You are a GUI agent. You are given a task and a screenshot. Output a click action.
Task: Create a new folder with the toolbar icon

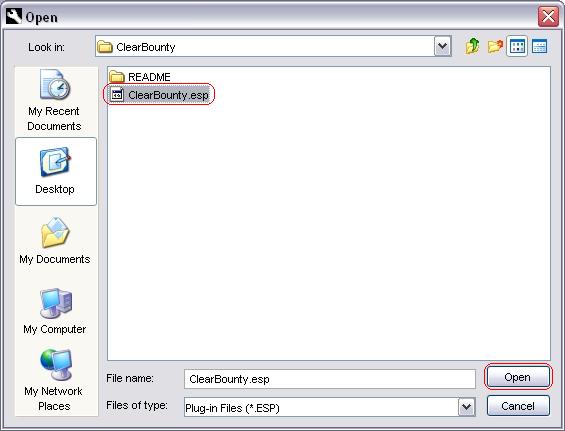coord(495,46)
